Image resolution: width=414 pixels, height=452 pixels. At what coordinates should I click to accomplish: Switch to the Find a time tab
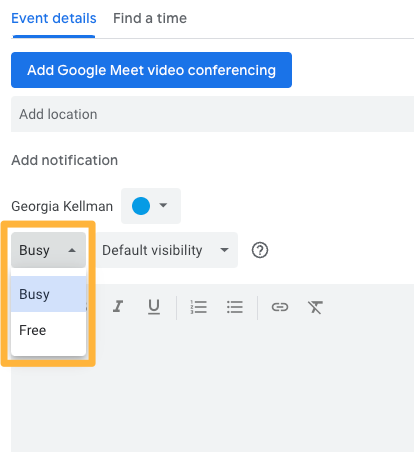(x=150, y=18)
